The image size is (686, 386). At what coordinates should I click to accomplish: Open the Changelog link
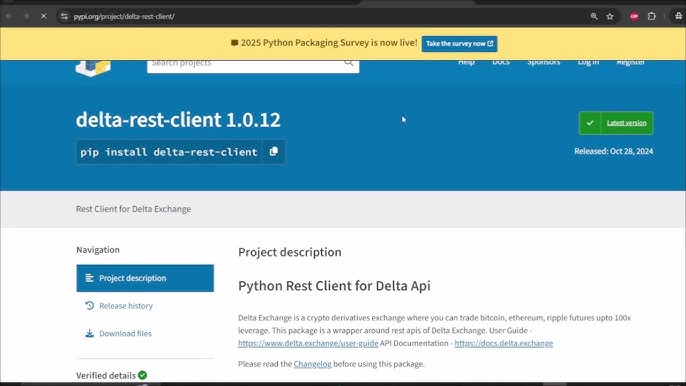click(312, 364)
